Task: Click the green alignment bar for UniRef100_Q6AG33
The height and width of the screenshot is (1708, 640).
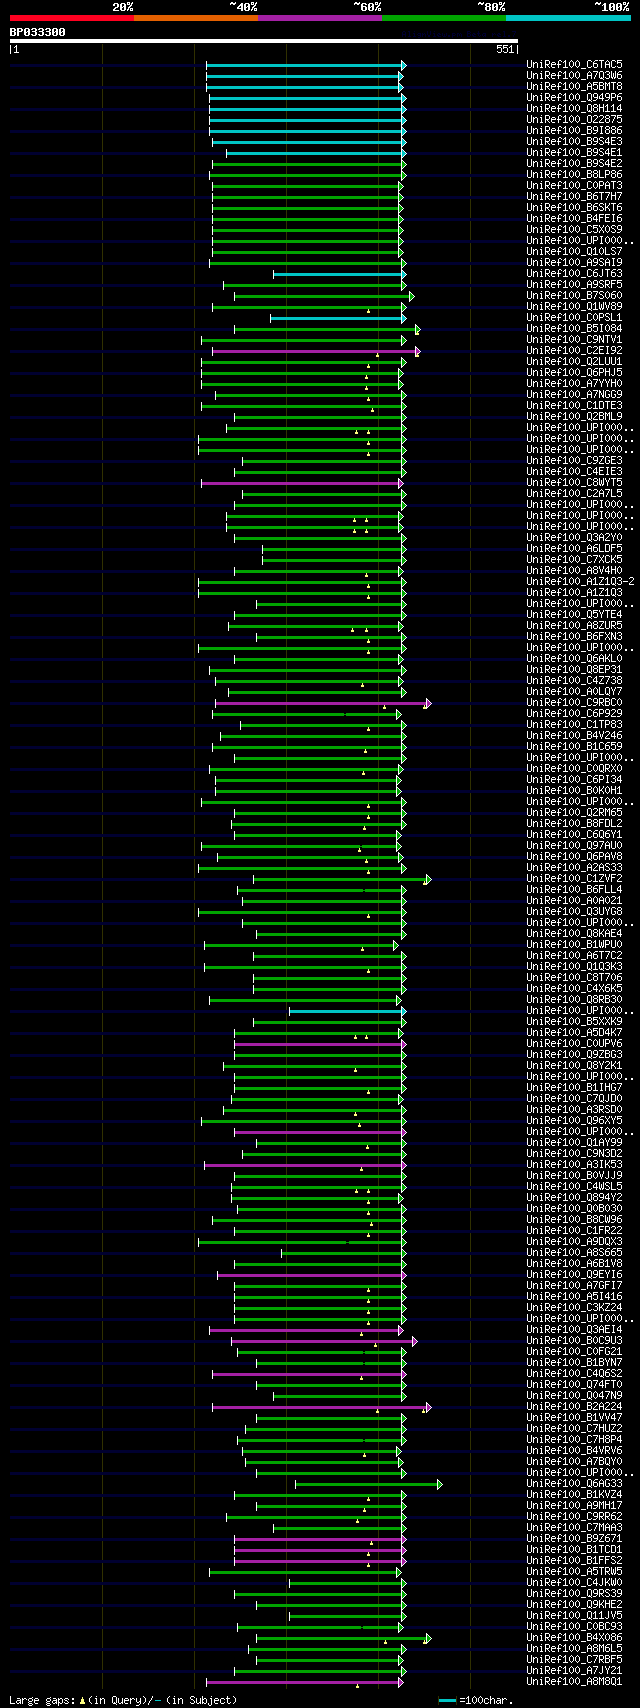Action: tap(368, 1484)
